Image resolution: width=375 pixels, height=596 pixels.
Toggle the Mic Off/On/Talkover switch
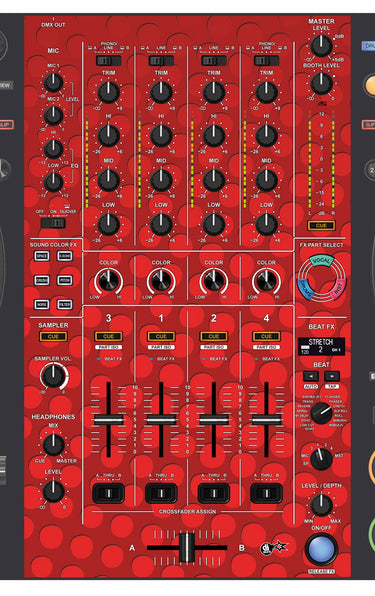coord(53,223)
